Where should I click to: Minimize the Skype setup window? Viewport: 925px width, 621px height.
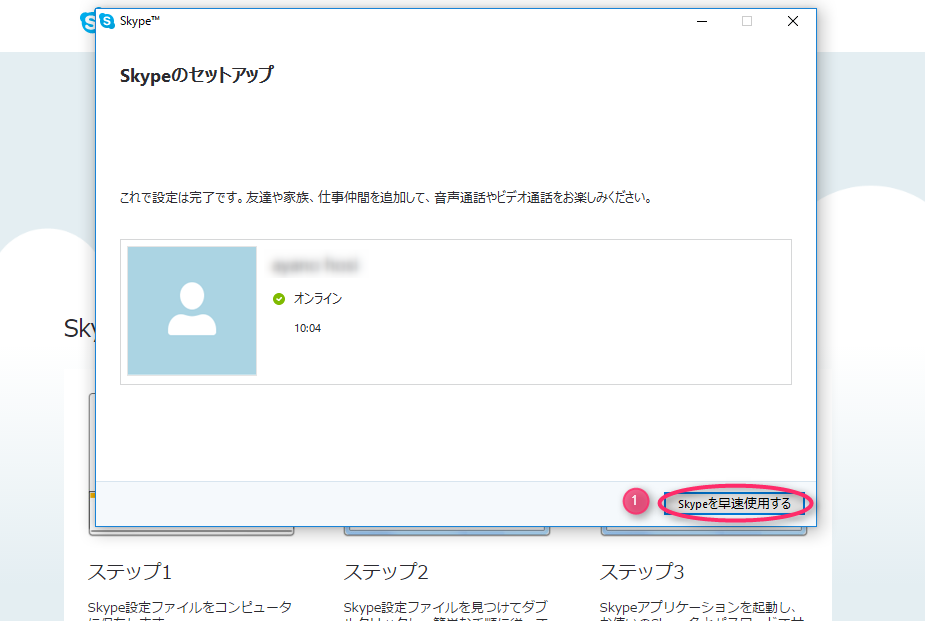coord(702,21)
